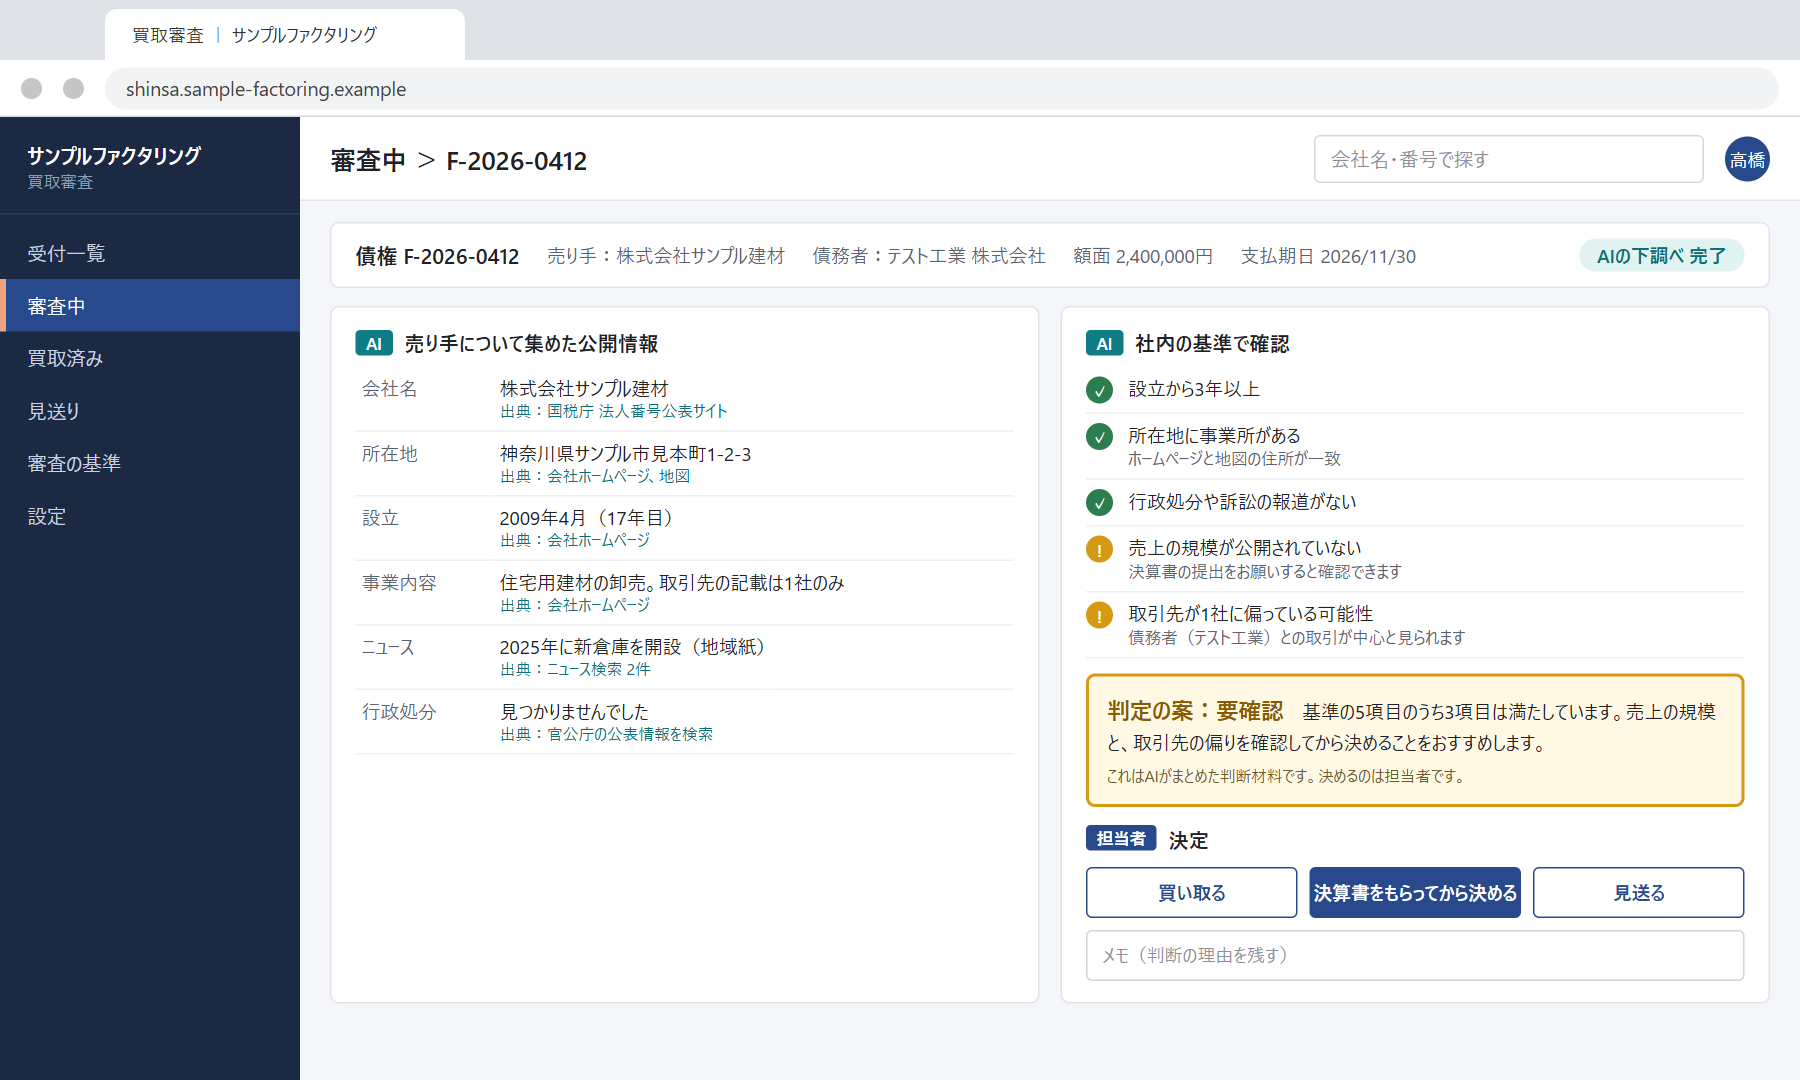Click green check icon for 設立から3年以上

(1099, 390)
